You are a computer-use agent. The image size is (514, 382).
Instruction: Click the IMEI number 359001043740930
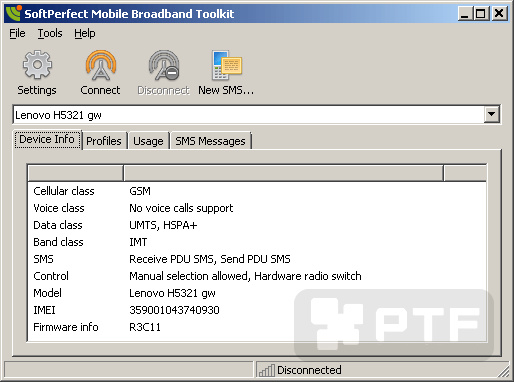tap(174, 310)
